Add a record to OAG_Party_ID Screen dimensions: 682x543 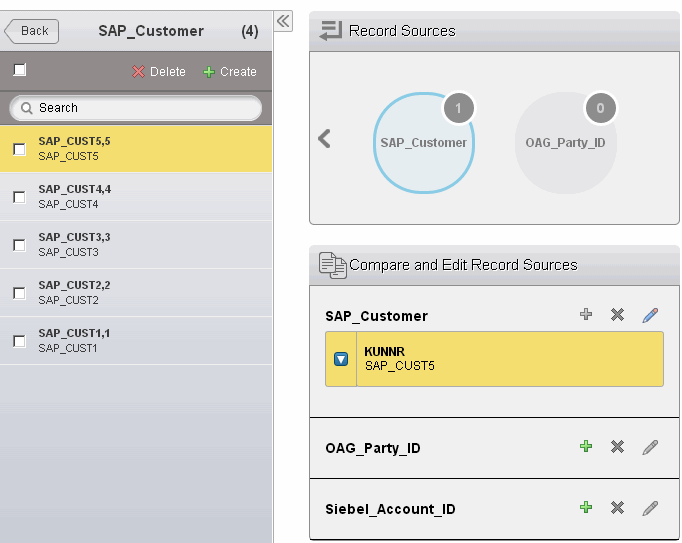coord(586,447)
